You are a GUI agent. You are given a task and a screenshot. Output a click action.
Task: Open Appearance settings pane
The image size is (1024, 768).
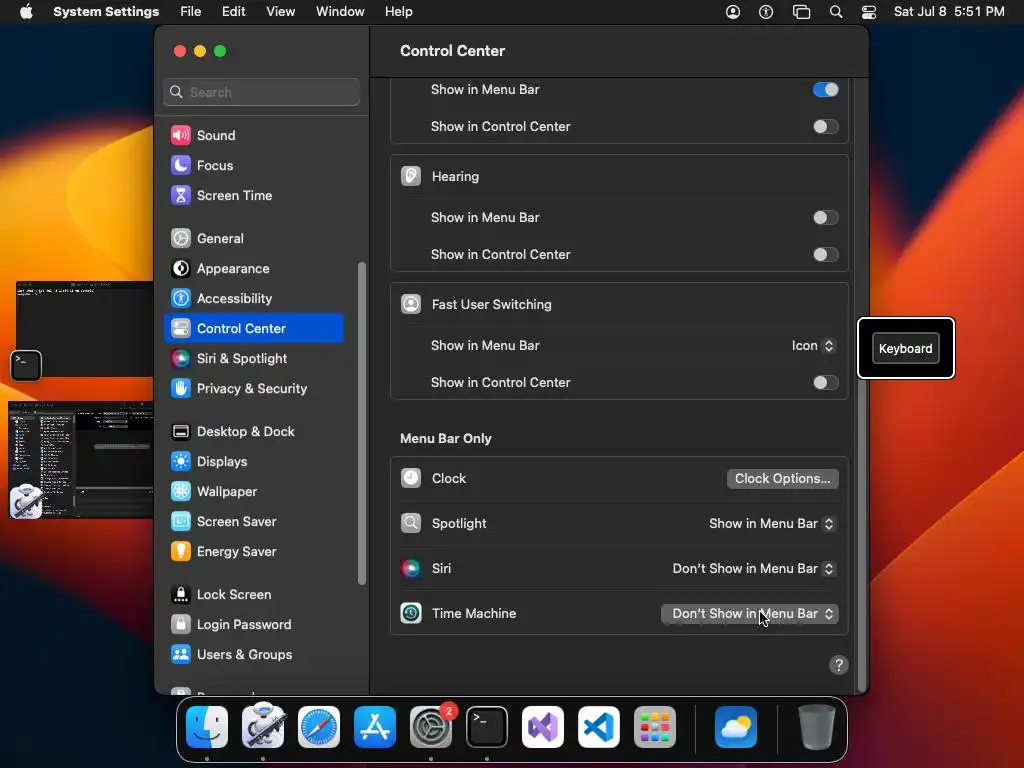(x=254, y=268)
